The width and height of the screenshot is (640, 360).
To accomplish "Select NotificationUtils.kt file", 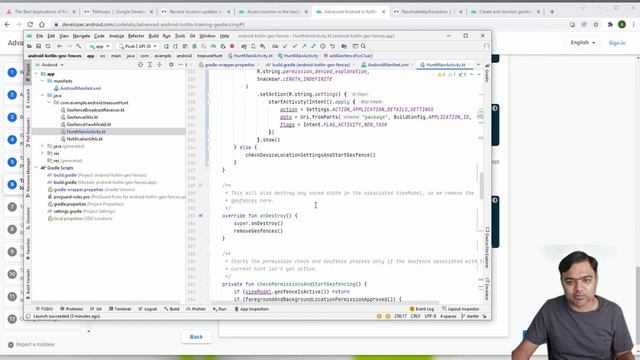I will (84, 139).
